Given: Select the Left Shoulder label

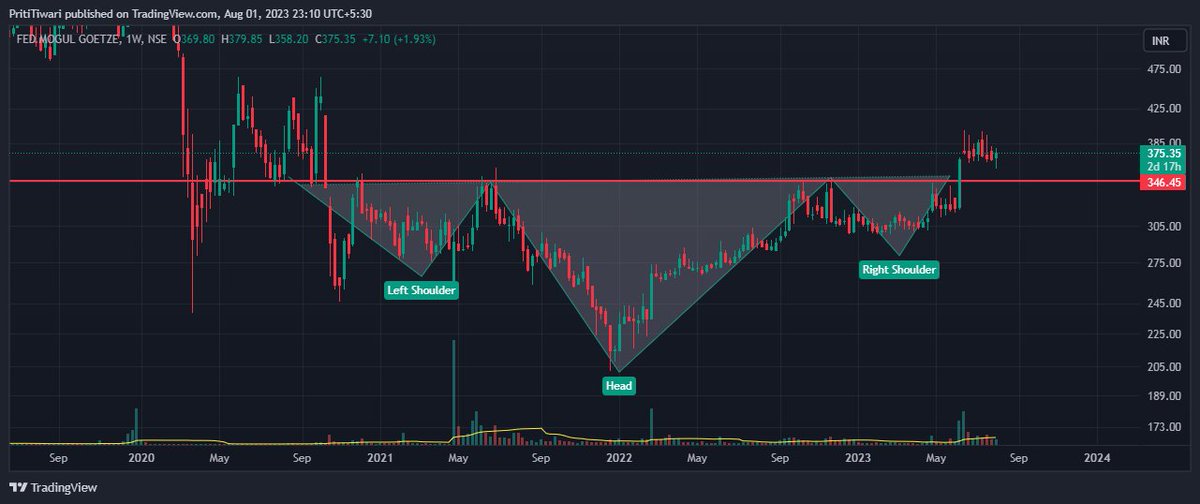Looking at the screenshot, I should [421, 290].
